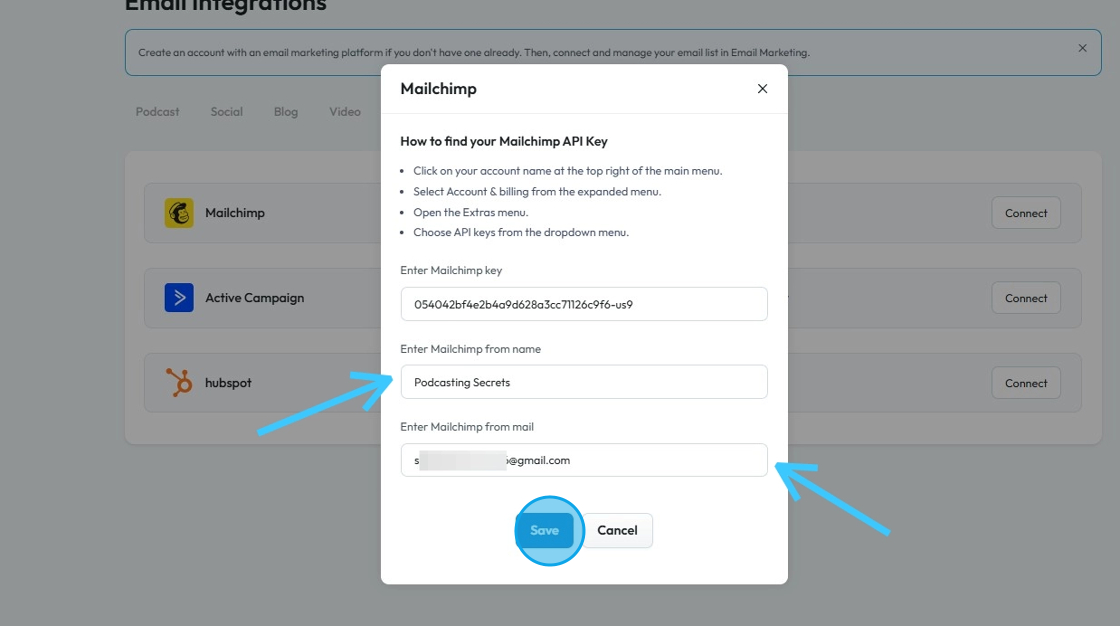Image resolution: width=1120 pixels, height=626 pixels.
Task: Close the Mailchimp dialog with the X
Action: point(762,89)
